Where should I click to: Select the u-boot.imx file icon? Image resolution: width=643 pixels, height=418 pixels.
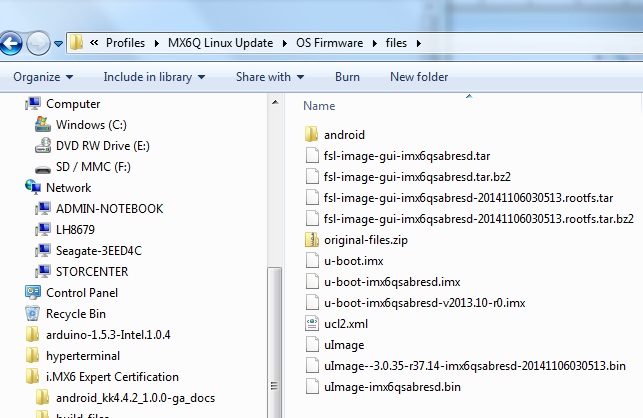click(312, 260)
